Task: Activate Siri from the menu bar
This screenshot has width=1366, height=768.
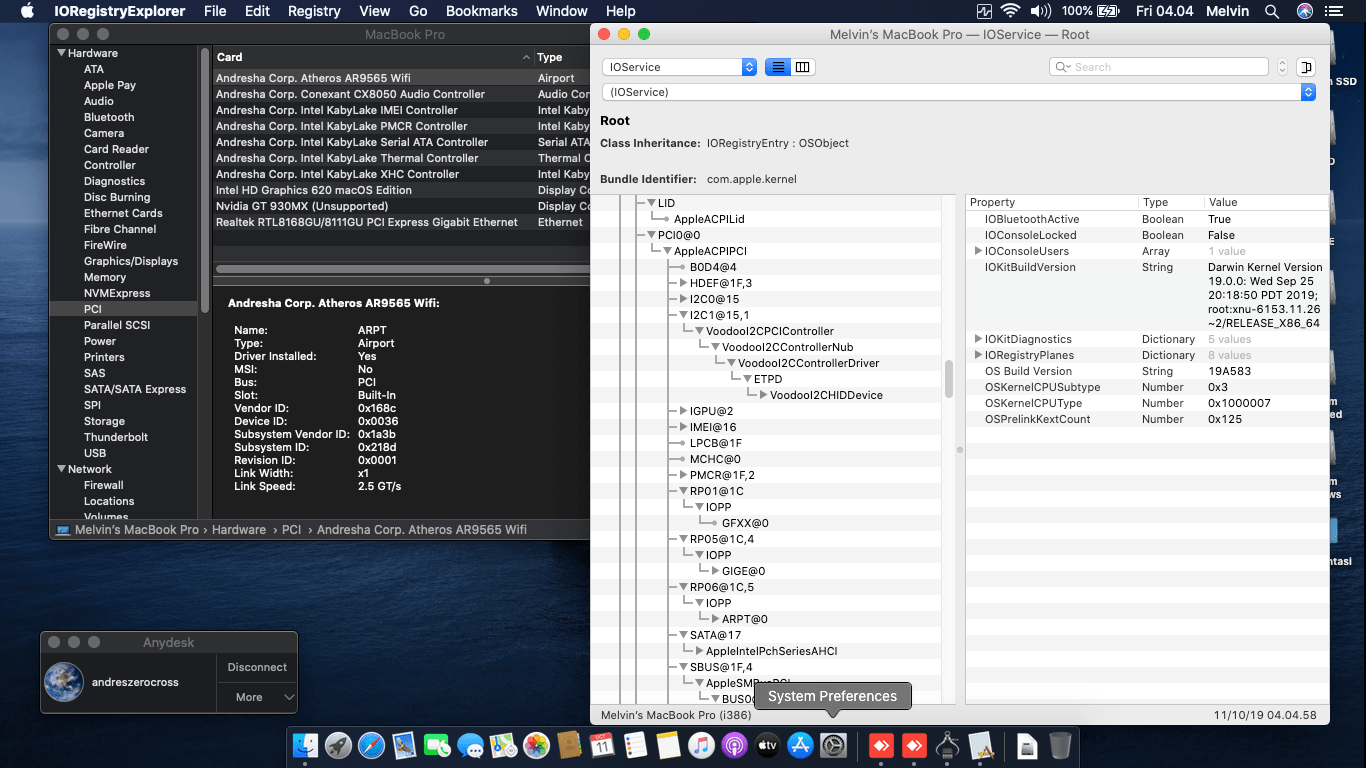Action: click(1304, 11)
